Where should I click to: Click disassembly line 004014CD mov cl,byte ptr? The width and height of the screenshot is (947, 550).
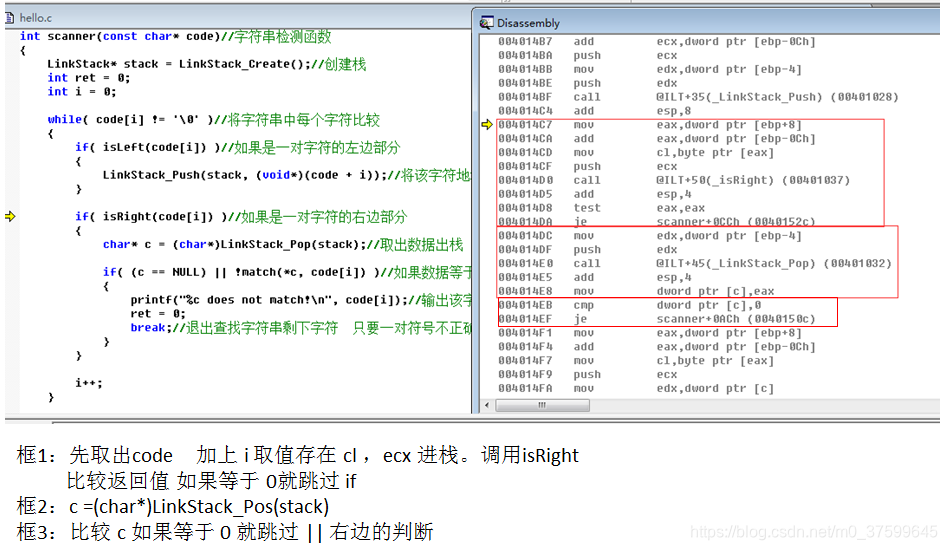point(637,153)
